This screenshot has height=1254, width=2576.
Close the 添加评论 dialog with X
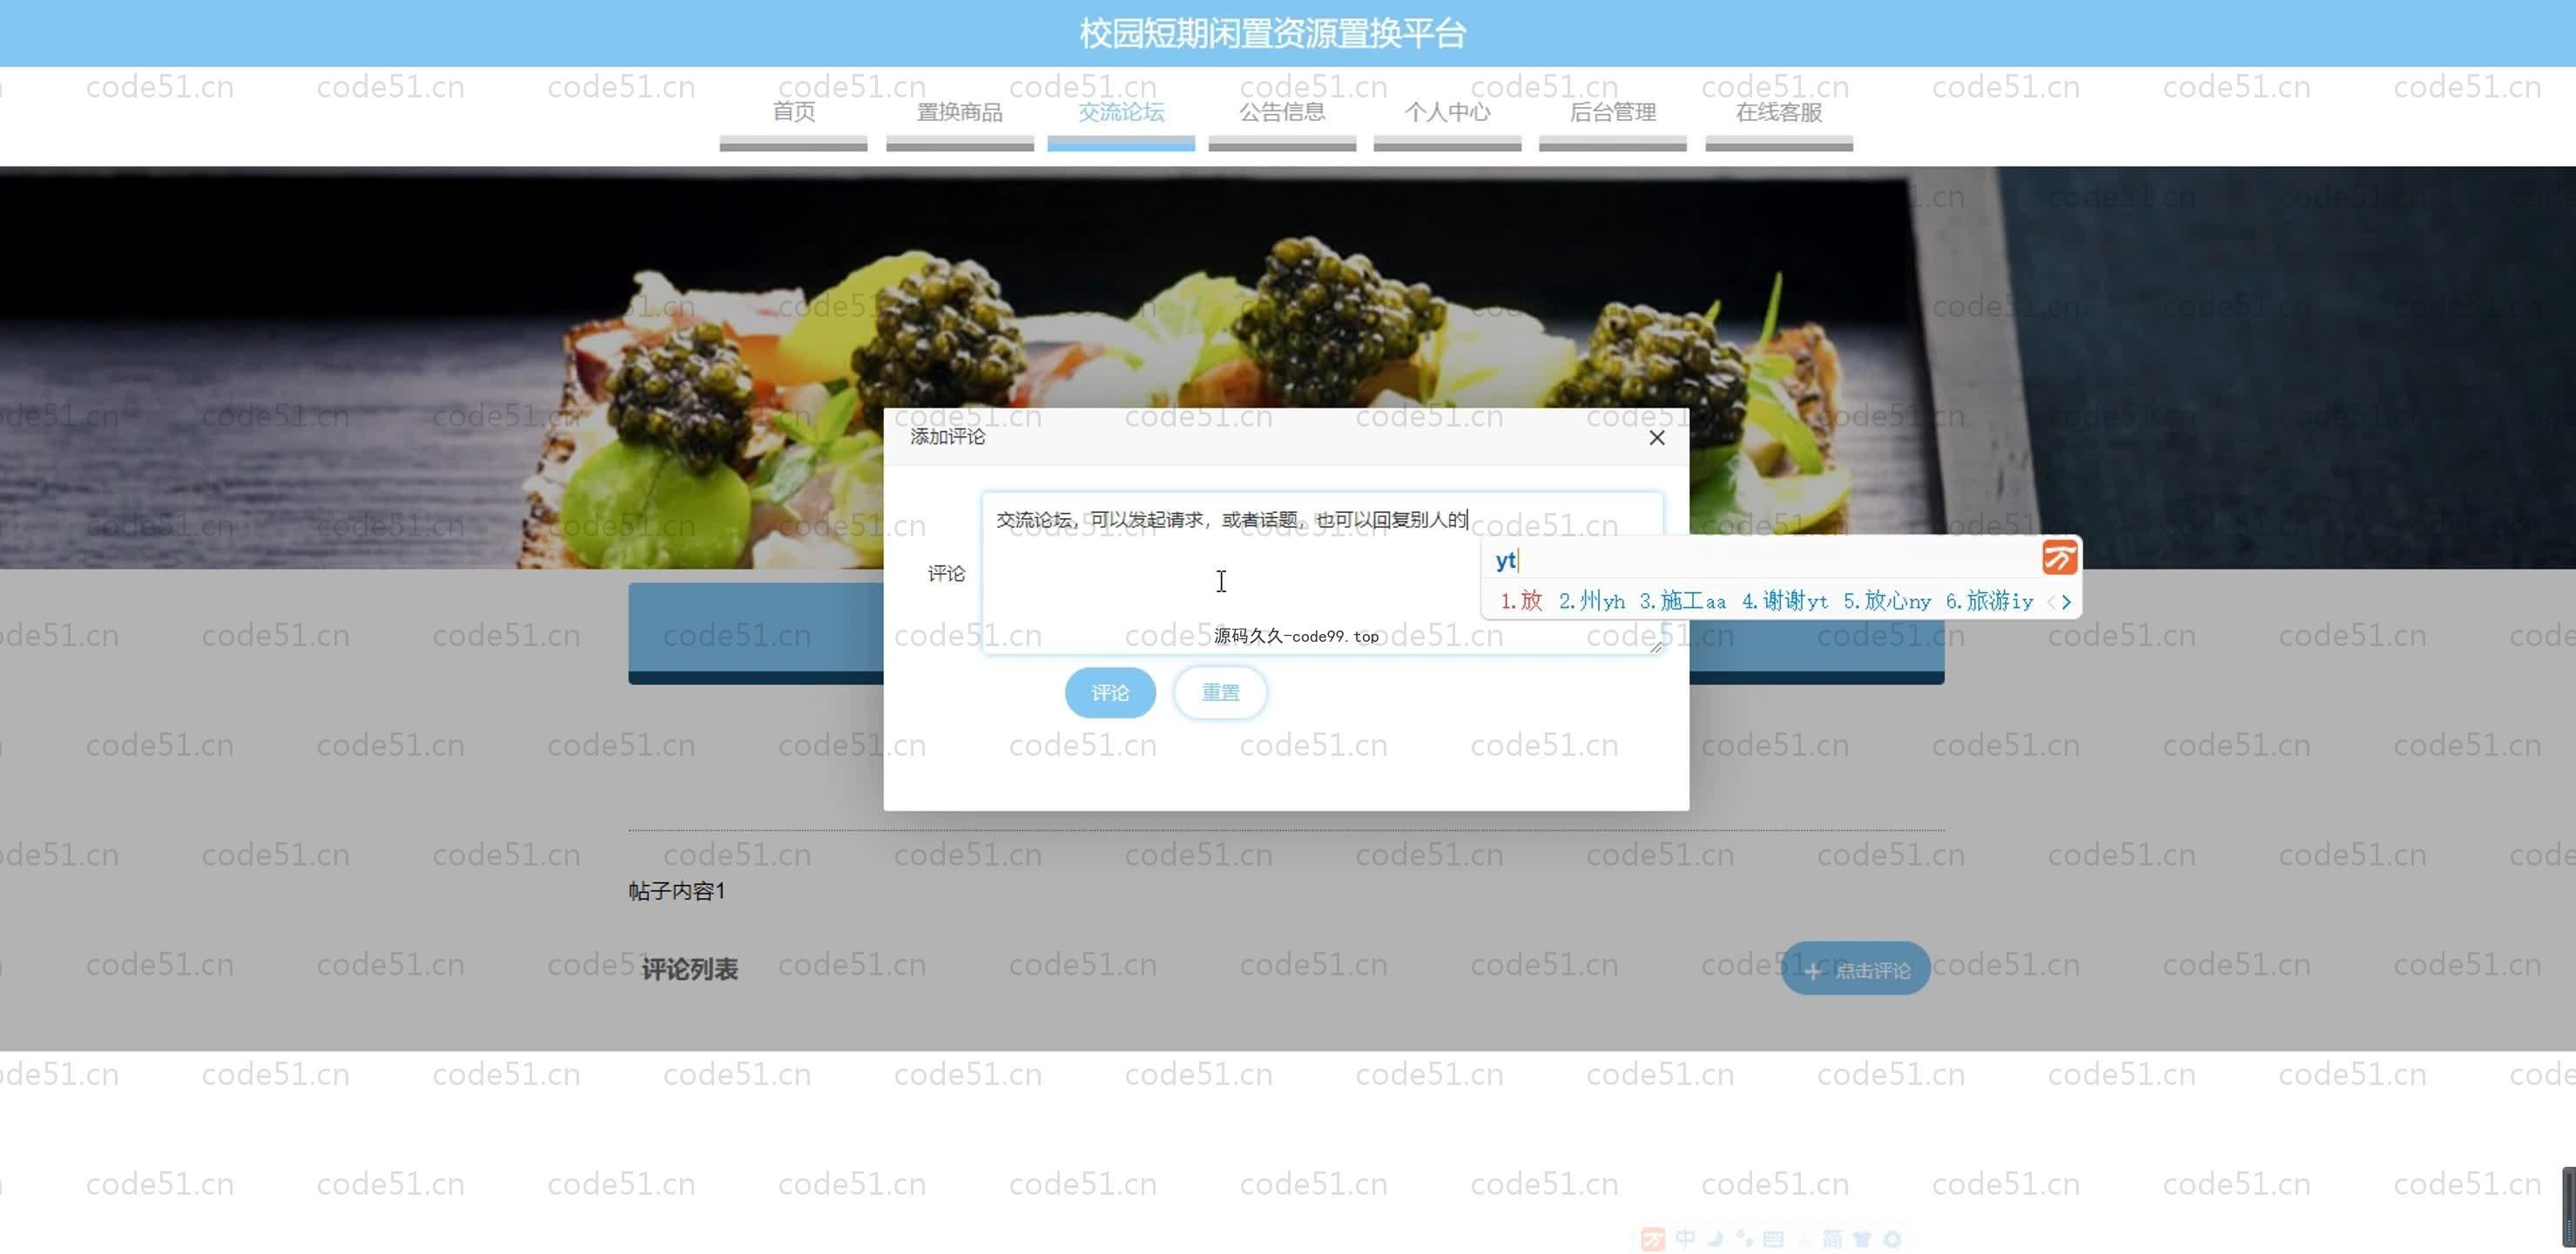pos(1657,438)
